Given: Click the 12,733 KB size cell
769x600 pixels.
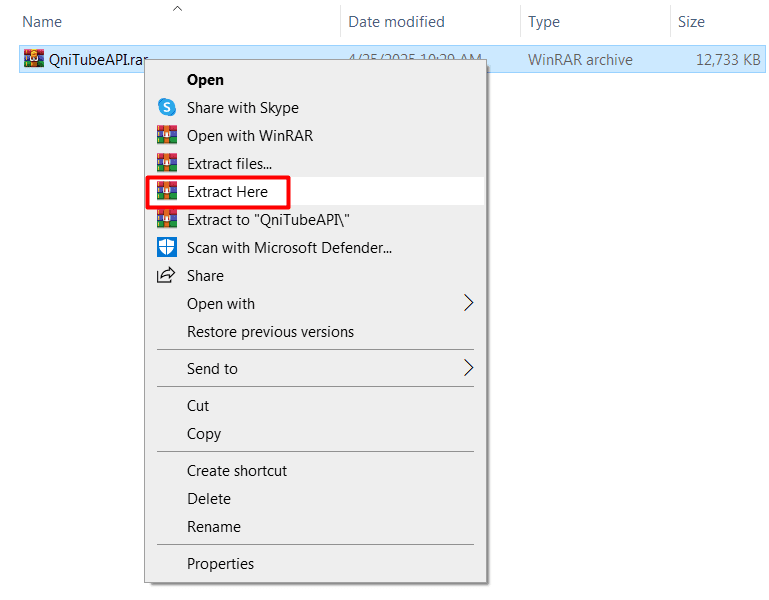Looking at the screenshot, I should [728, 59].
